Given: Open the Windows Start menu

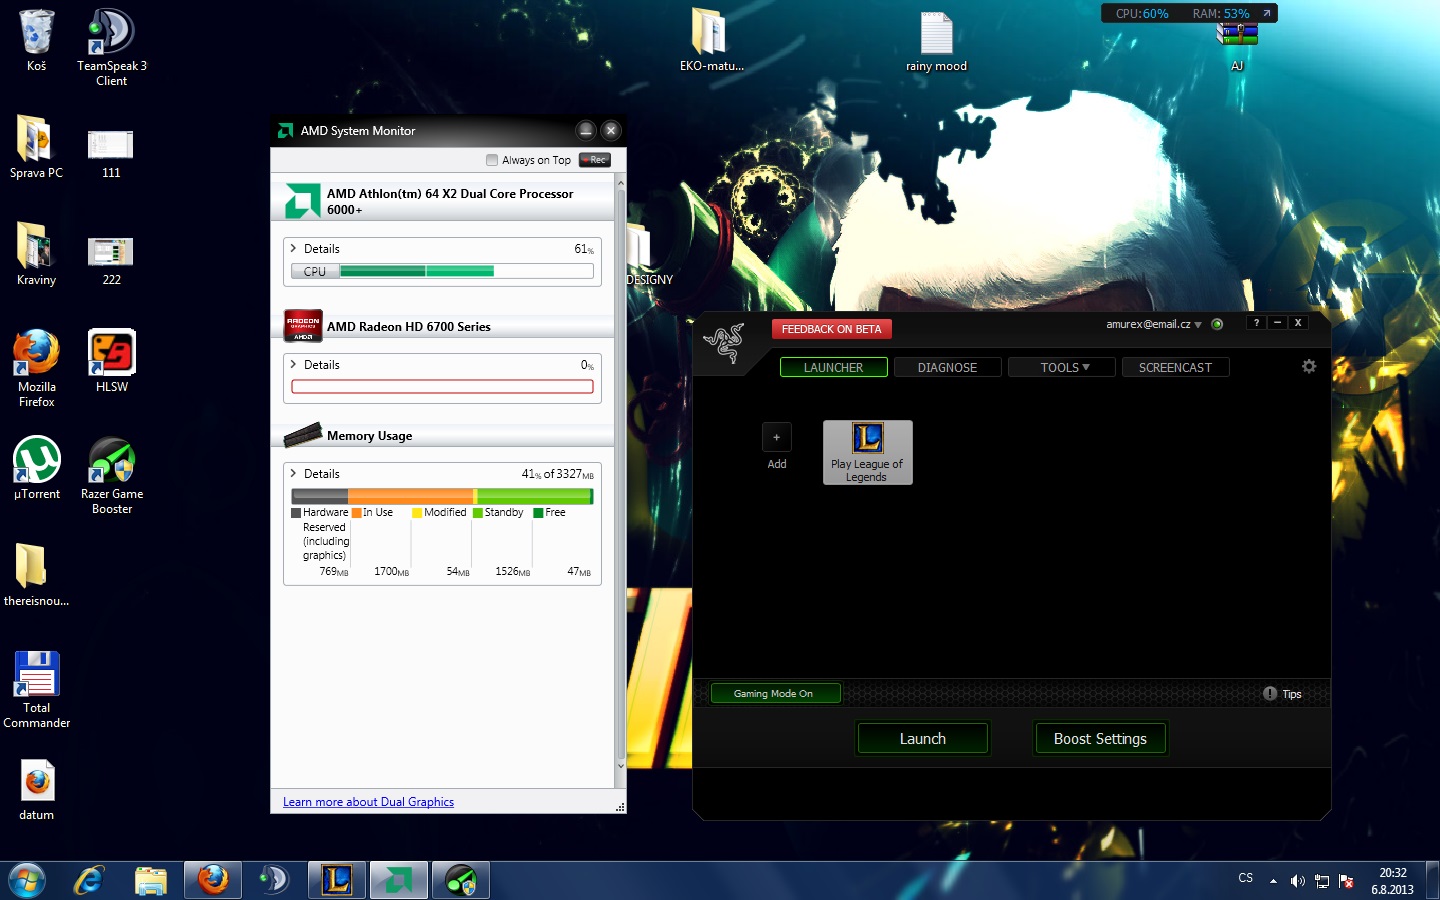Looking at the screenshot, I should point(27,881).
